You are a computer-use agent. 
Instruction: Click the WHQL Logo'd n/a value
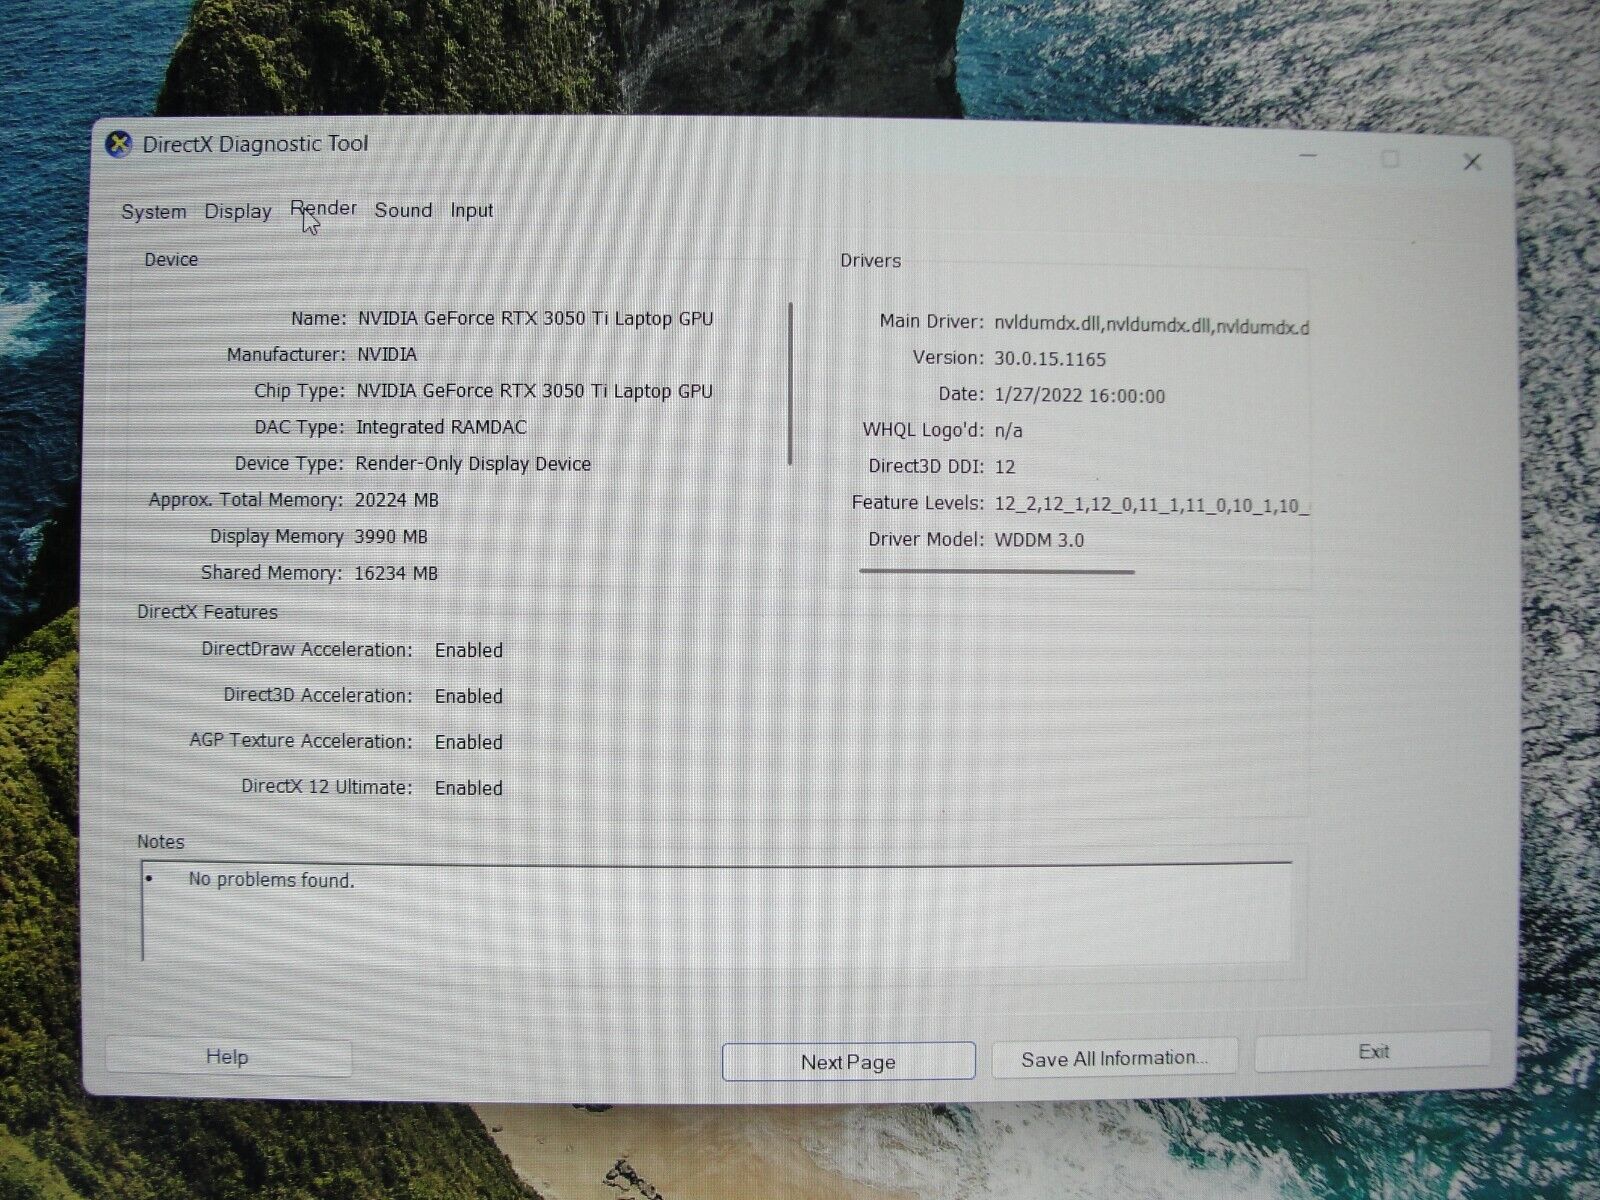point(1008,431)
